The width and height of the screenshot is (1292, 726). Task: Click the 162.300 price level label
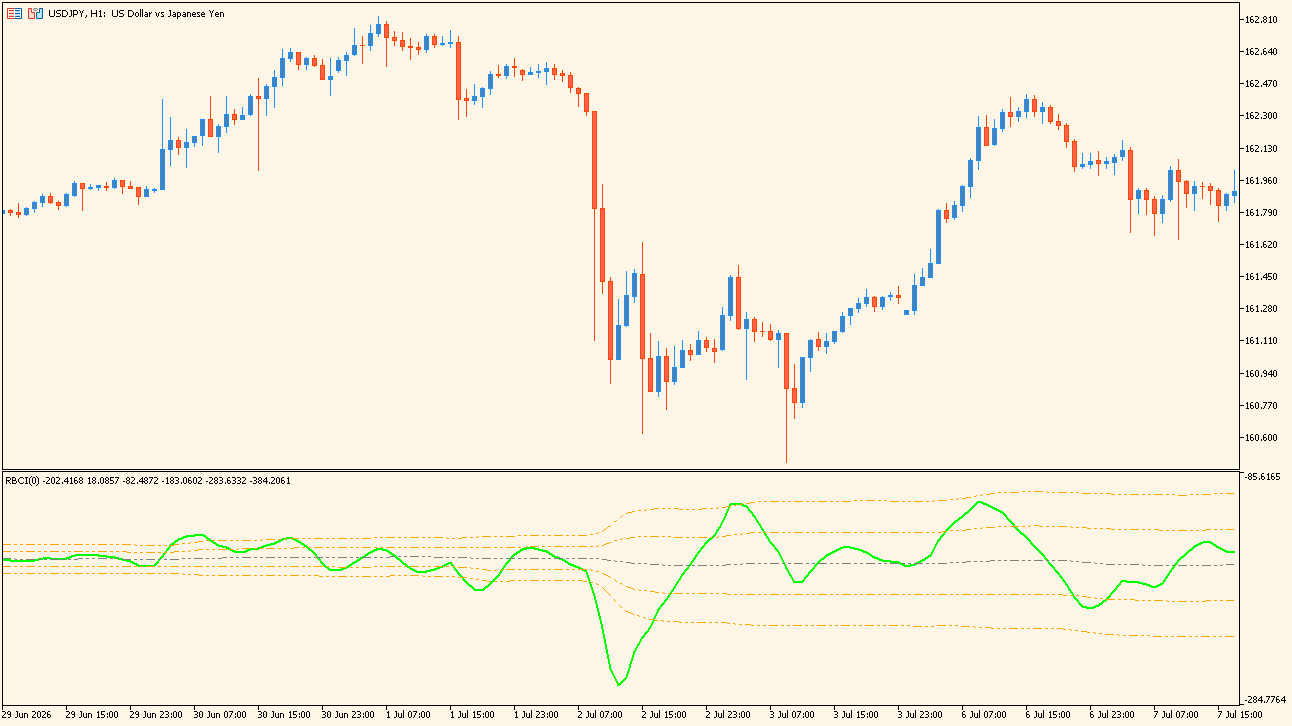point(1262,116)
